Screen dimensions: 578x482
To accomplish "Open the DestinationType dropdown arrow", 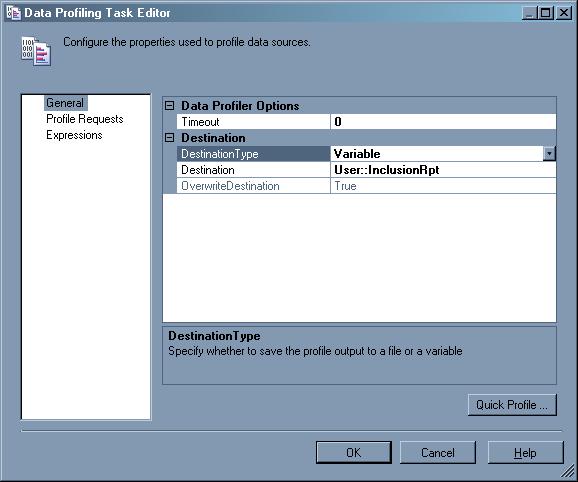I will (549, 154).
